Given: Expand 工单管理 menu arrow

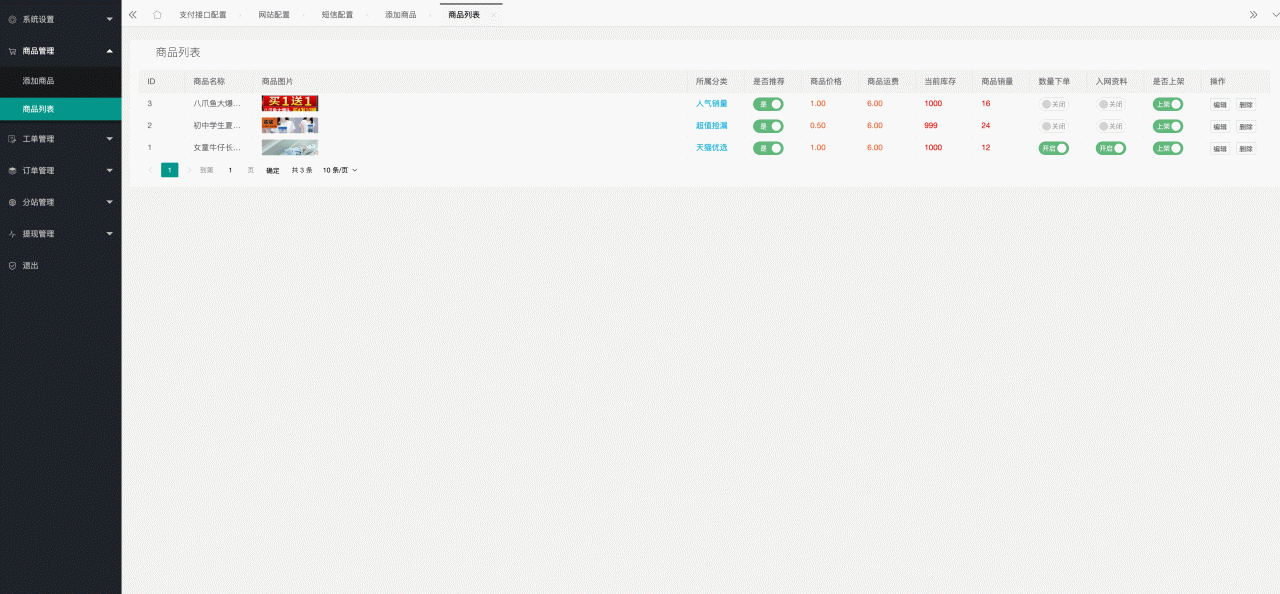Looking at the screenshot, I should 110,139.
